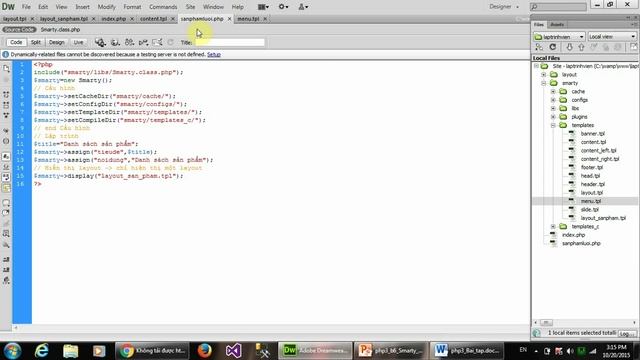Open the Visual Aids toolbar icon

(157, 42)
